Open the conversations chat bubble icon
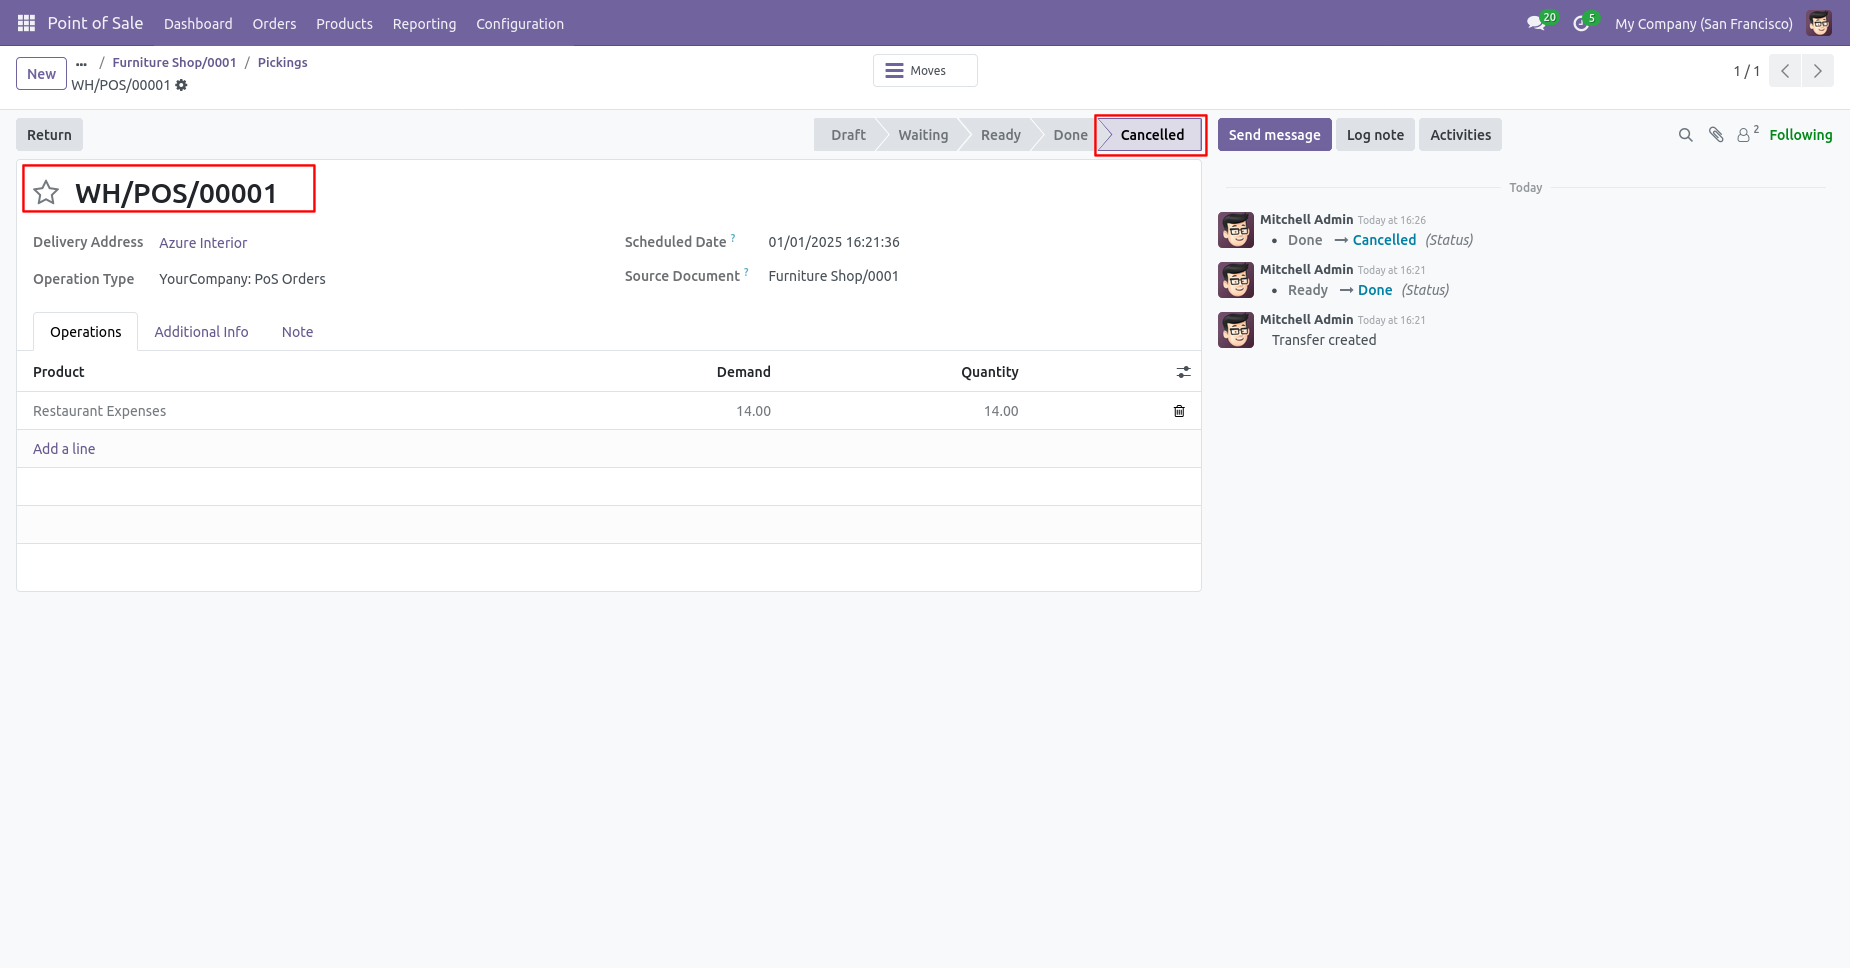Screen dimensions: 1850x968 tap(1536, 23)
